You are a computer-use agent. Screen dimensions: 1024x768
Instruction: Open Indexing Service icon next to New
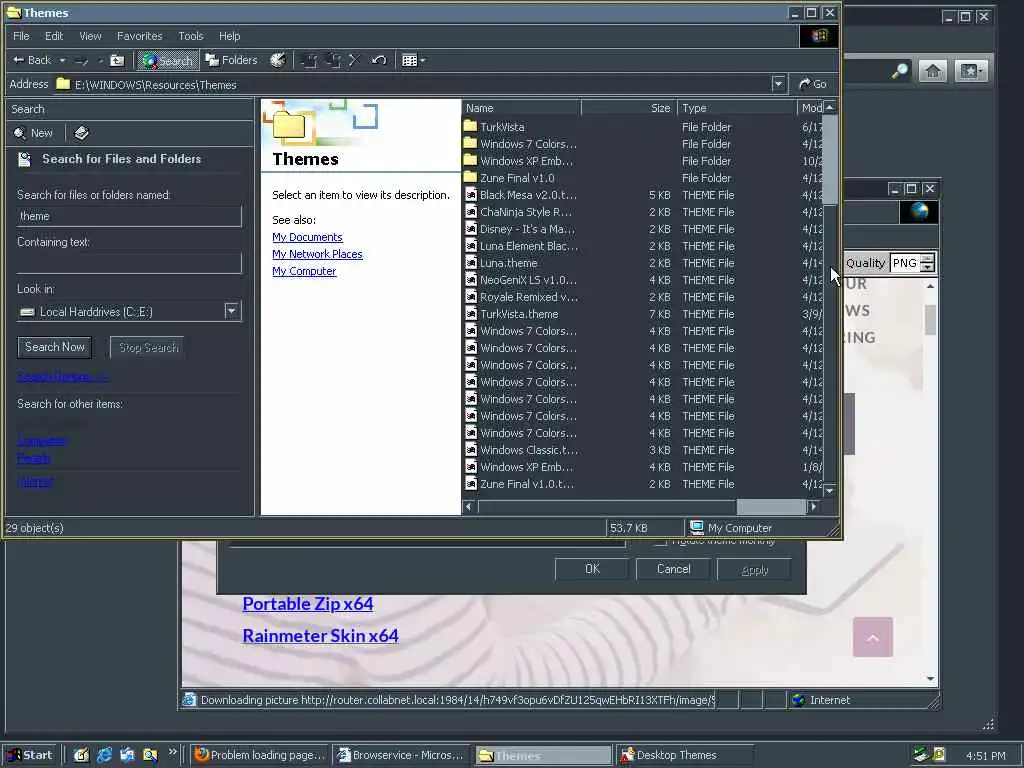coord(81,133)
